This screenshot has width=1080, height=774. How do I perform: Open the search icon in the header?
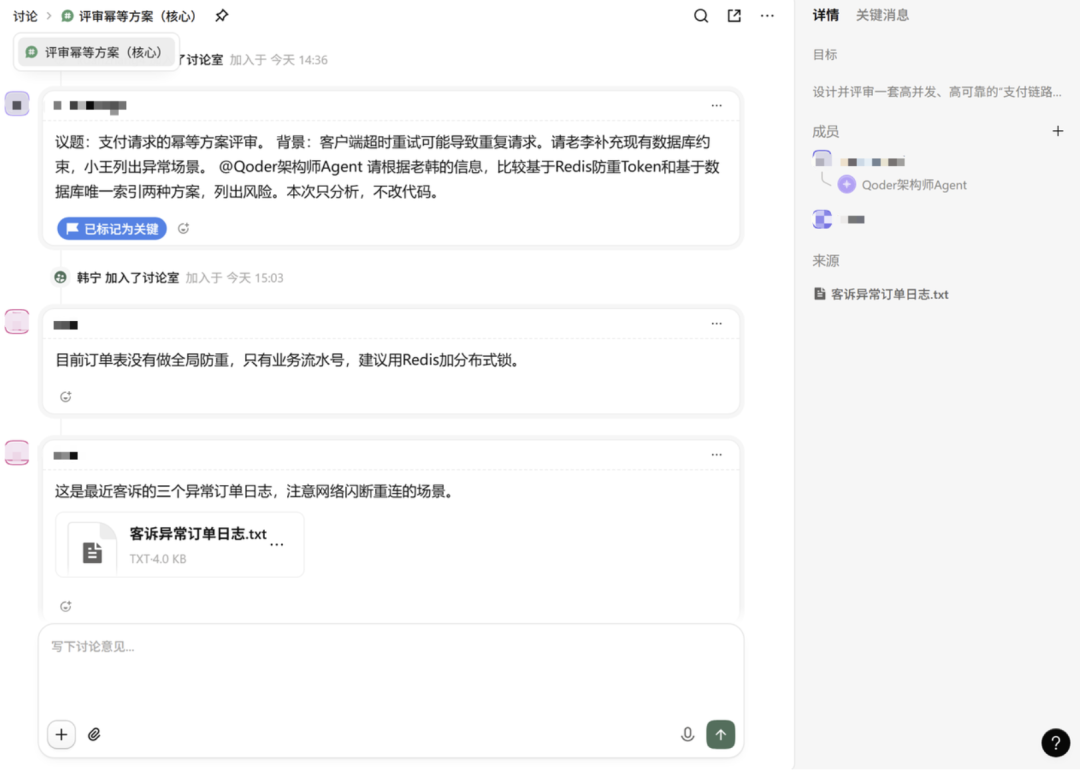pos(700,16)
